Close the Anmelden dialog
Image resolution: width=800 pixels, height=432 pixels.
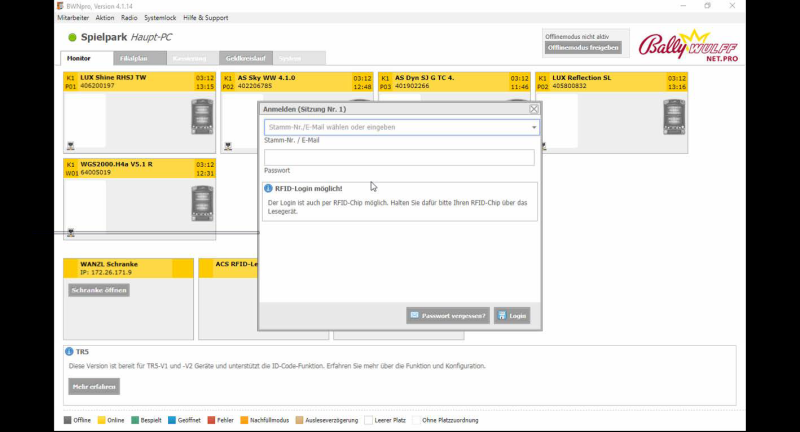[534, 109]
